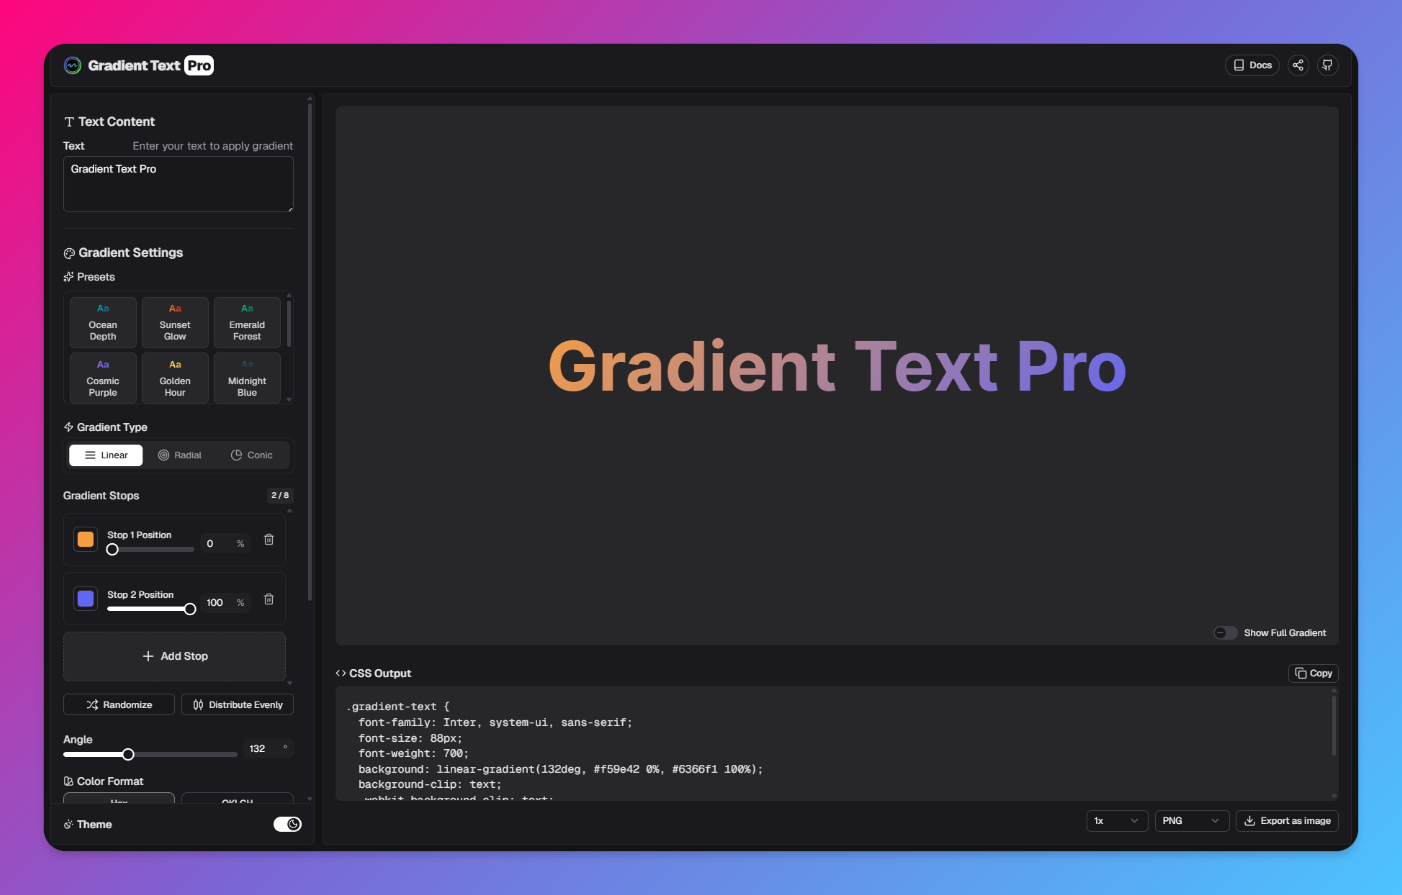The image size is (1402, 895).
Task: Distribute gradient stops evenly
Action: click(x=237, y=705)
